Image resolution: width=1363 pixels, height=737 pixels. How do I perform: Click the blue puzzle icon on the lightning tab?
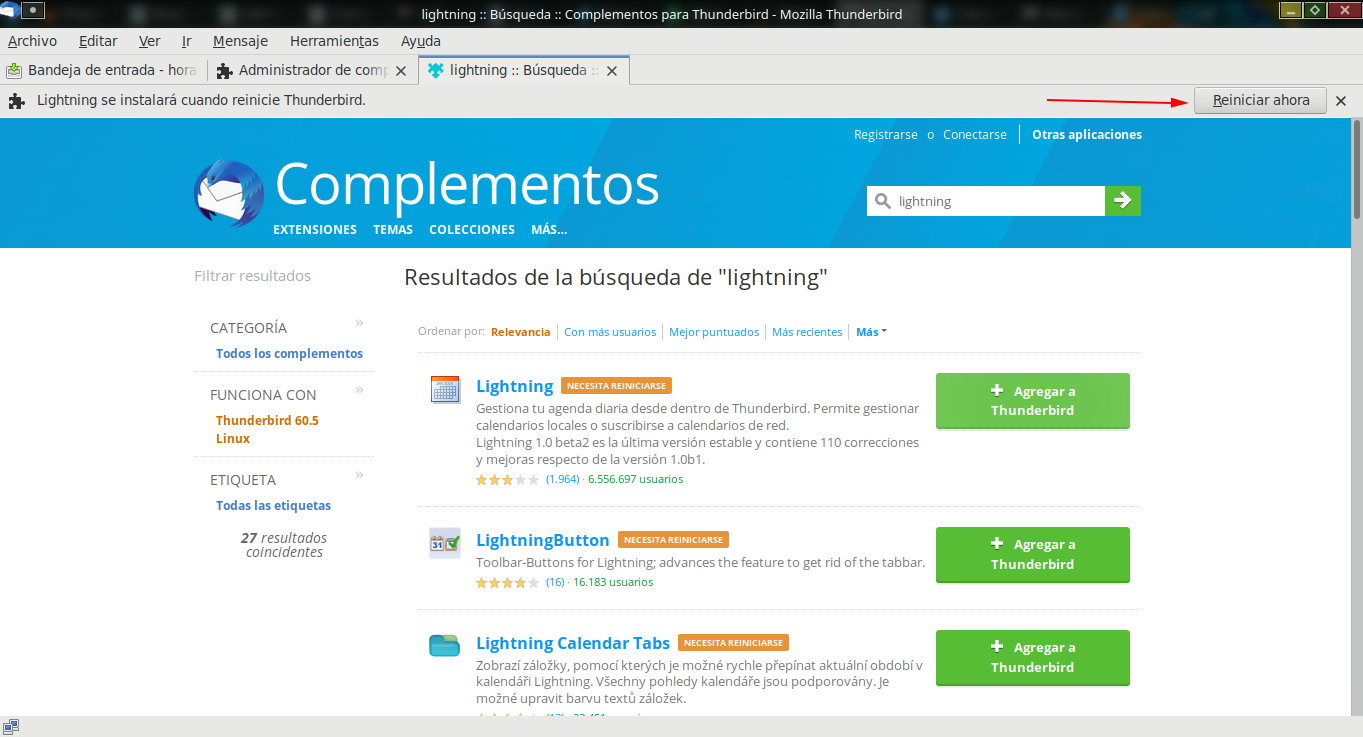[436, 71]
